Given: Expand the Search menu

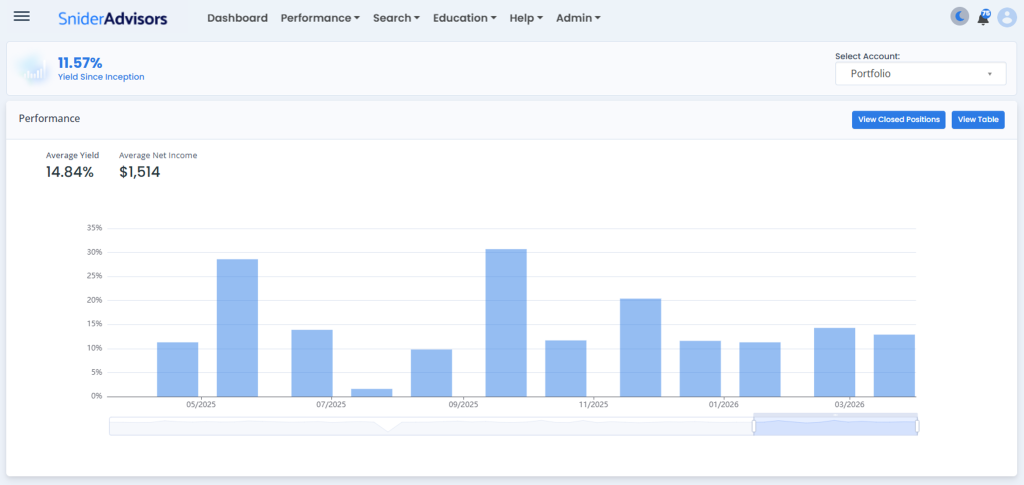Looking at the screenshot, I should coord(396,18).
